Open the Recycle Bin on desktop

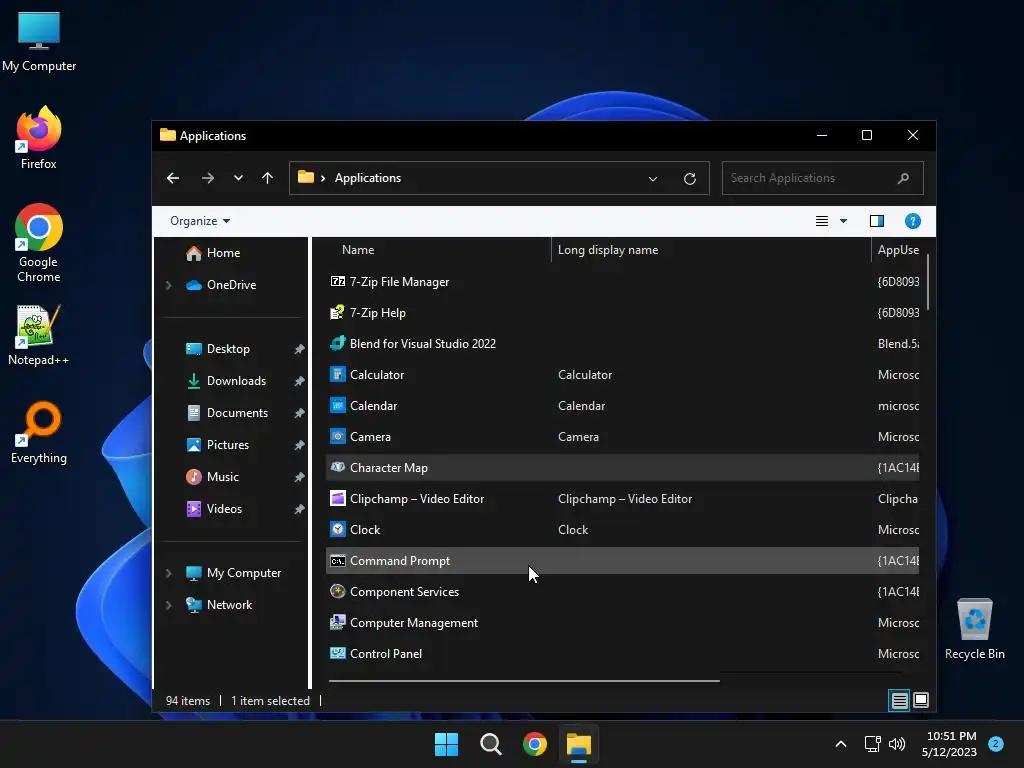pyautogui.click(x=974, y=629)
